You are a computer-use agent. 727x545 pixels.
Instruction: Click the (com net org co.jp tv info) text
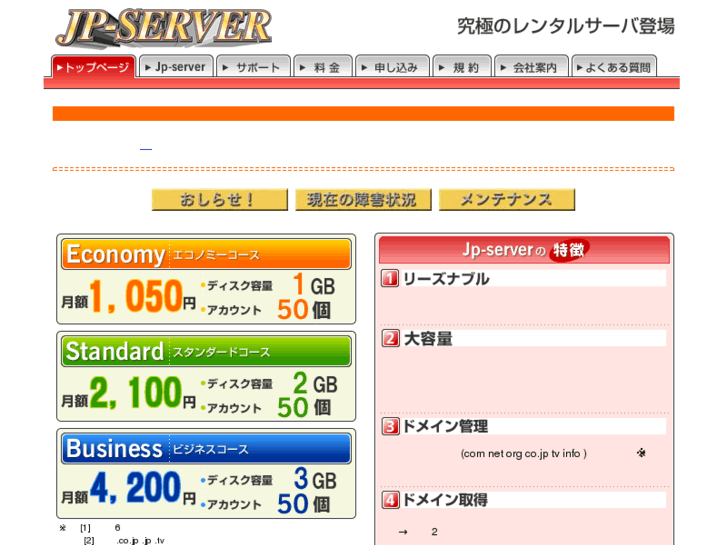click(523, 454)
